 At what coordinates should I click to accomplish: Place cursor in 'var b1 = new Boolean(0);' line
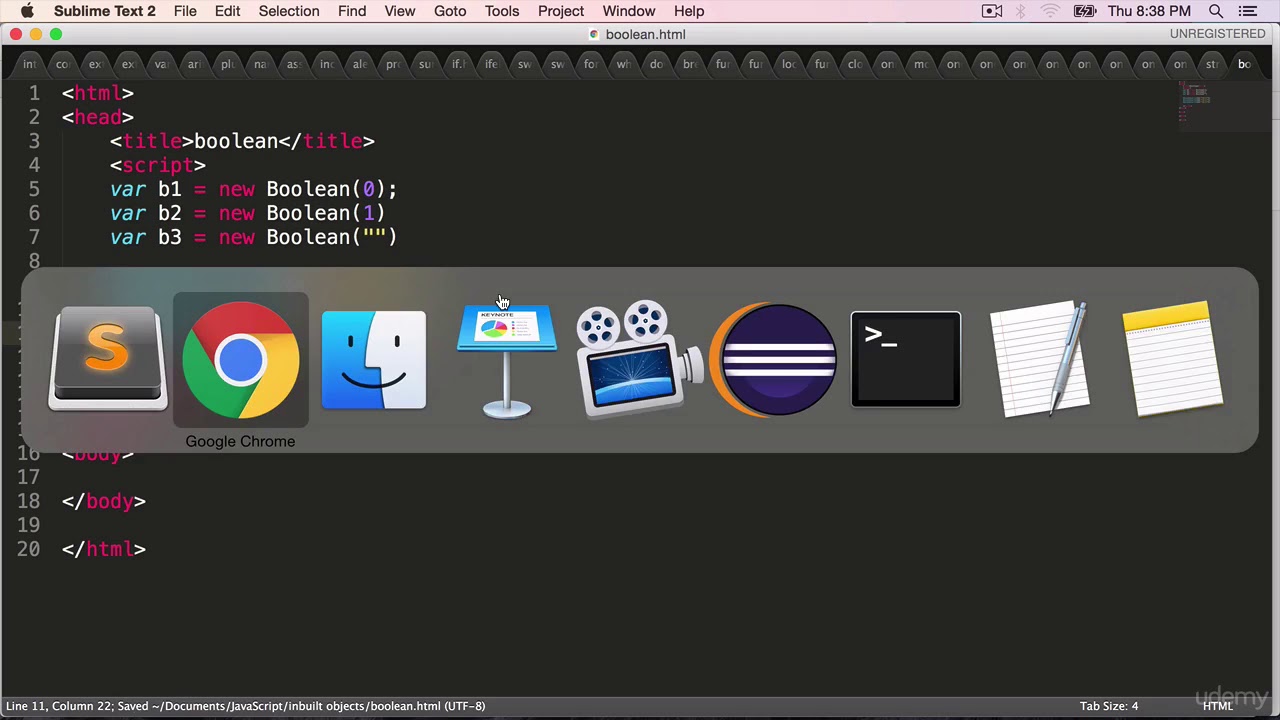253,189
